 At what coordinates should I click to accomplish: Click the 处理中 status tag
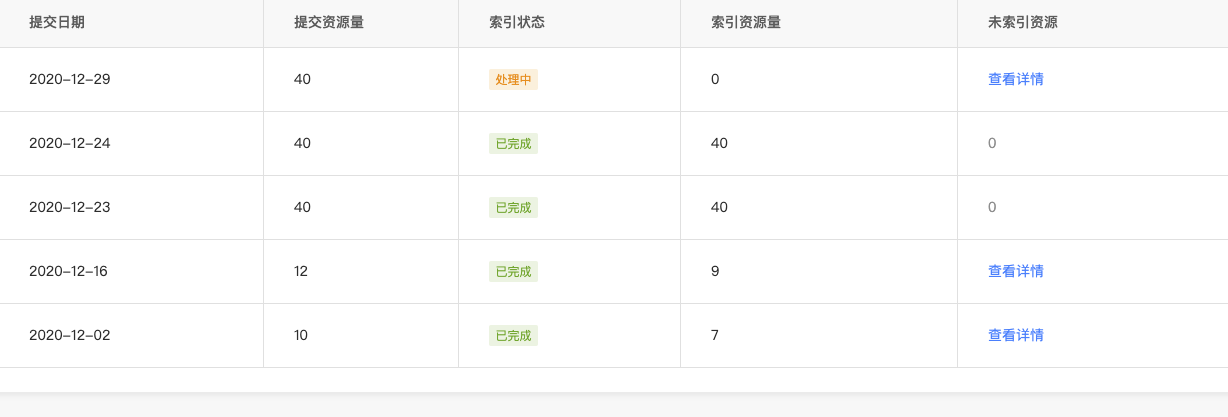click(513, 79)
